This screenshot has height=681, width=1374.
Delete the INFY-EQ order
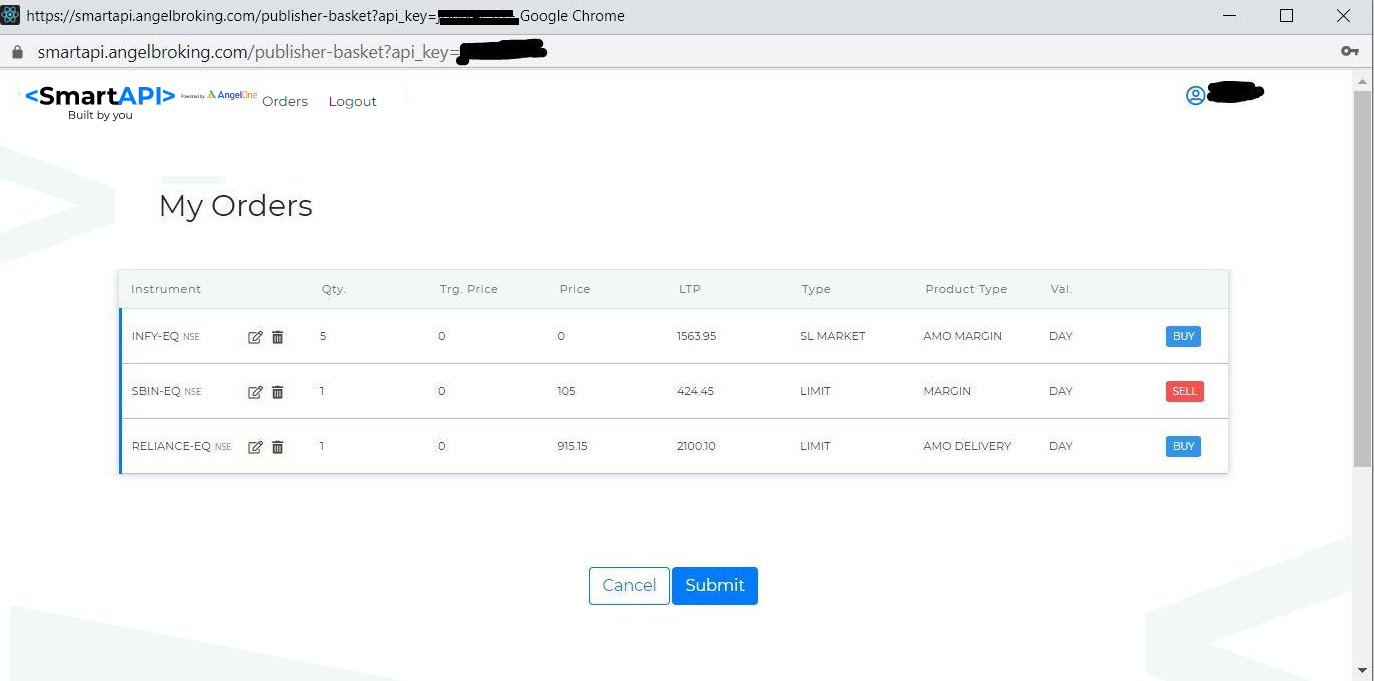[278, 337]
